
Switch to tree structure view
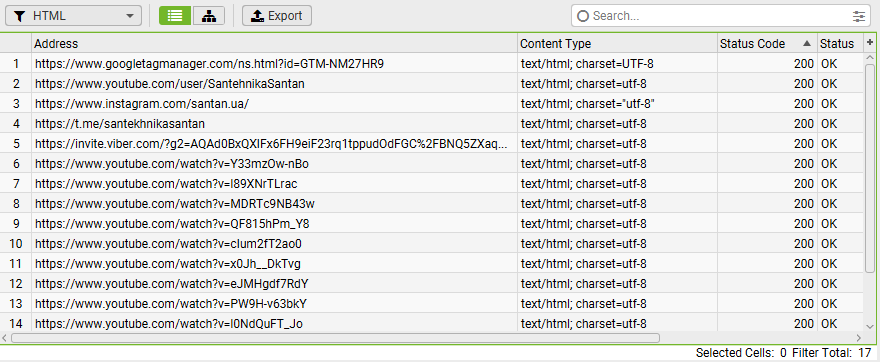pyautogui.click(x=209, y=16)
